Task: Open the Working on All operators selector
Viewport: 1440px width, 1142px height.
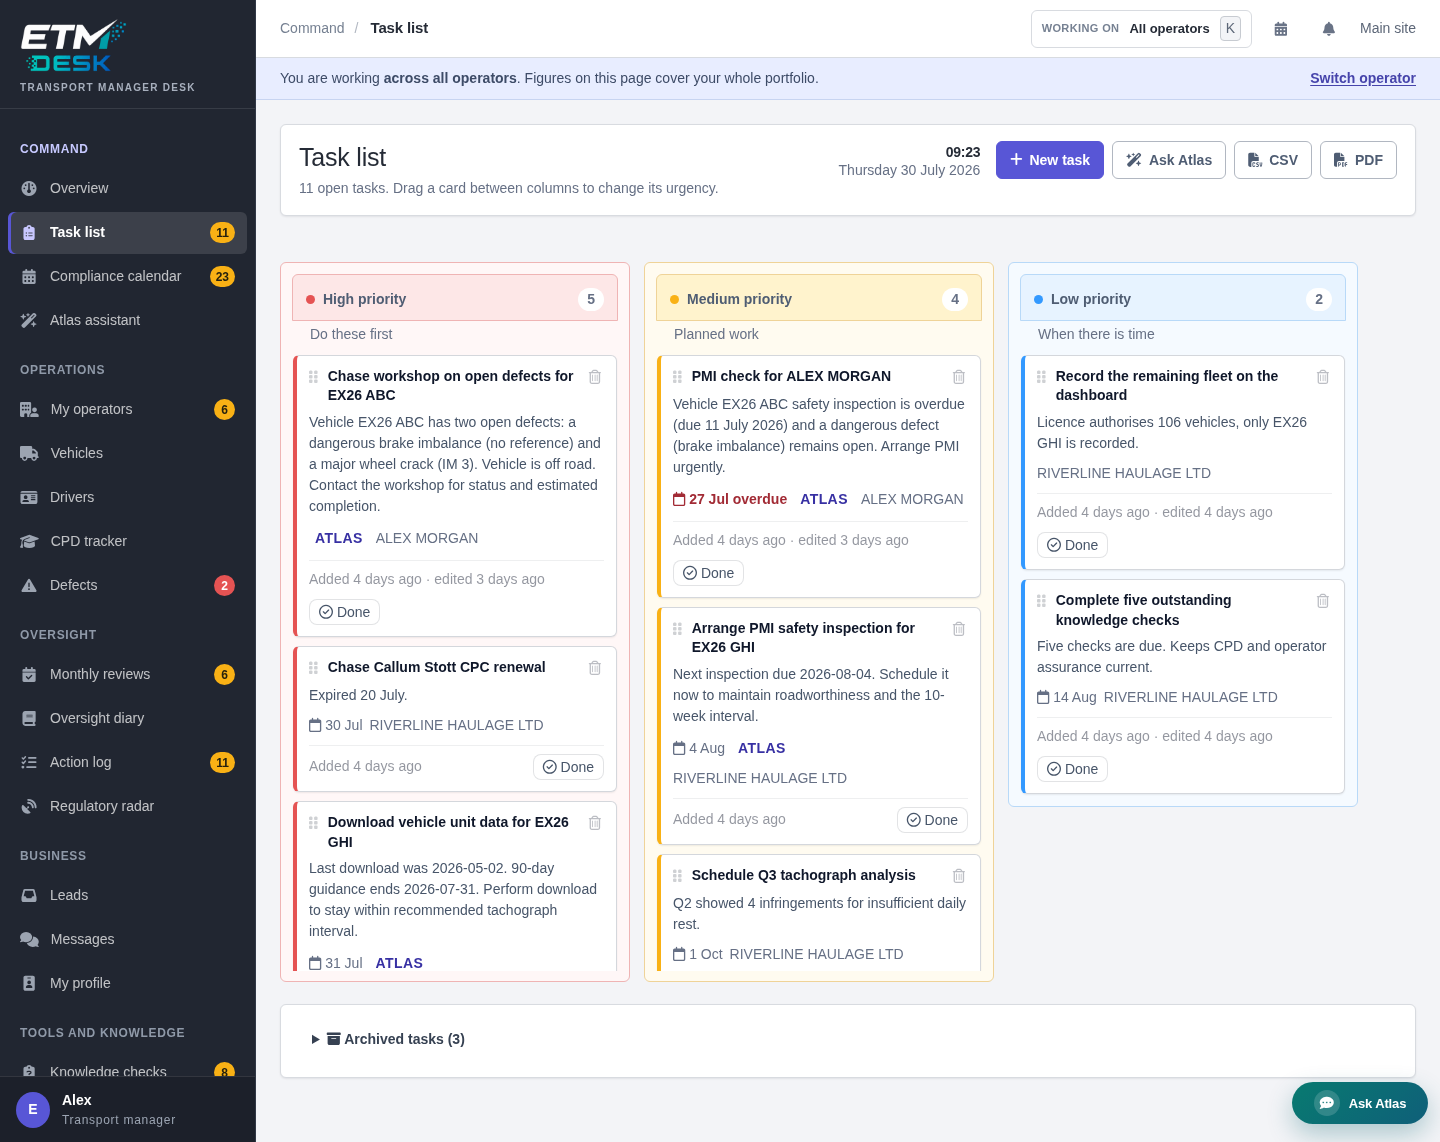Action: coord(1141,29)
